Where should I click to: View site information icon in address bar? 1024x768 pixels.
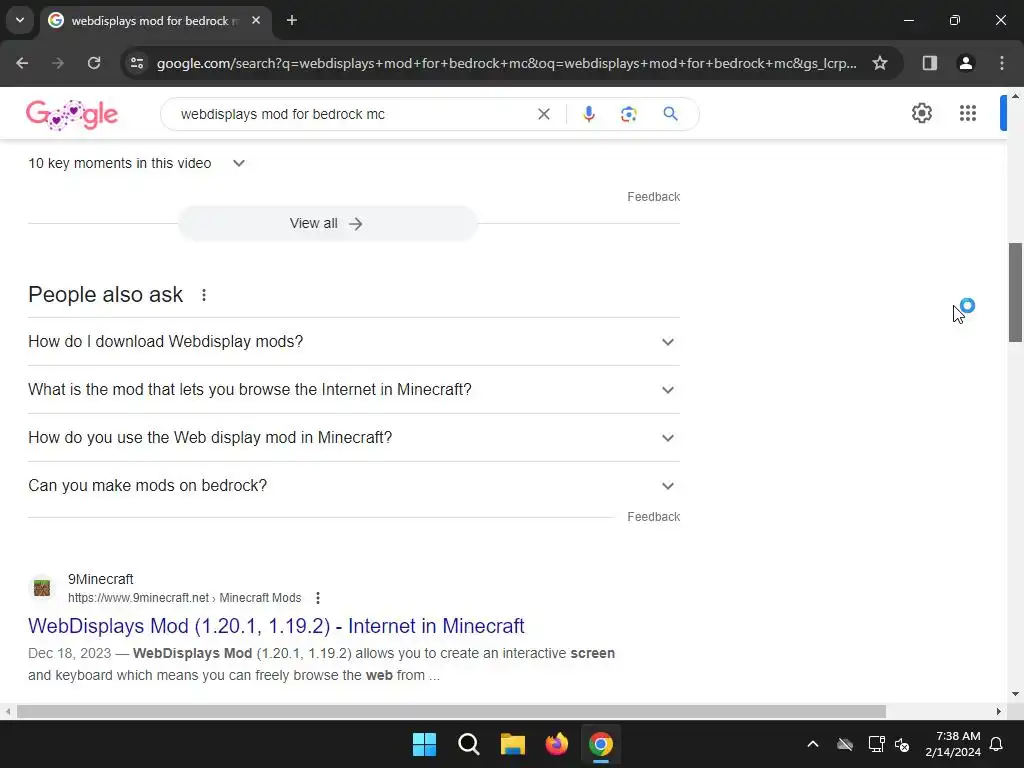click(137, 63)
